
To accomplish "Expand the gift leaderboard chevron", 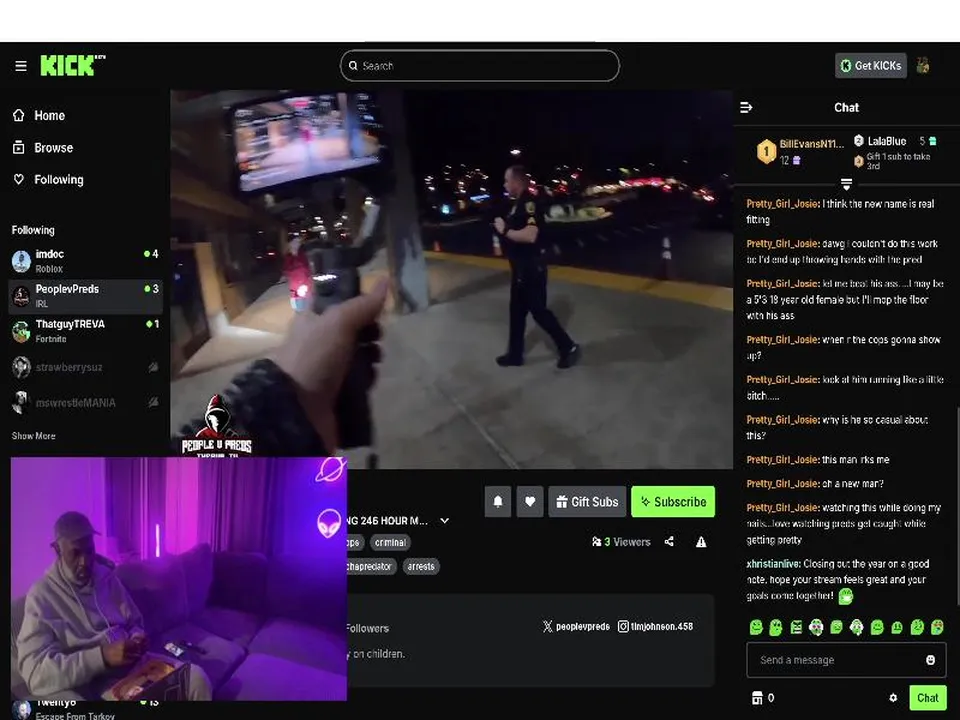I will pos(846,184).
